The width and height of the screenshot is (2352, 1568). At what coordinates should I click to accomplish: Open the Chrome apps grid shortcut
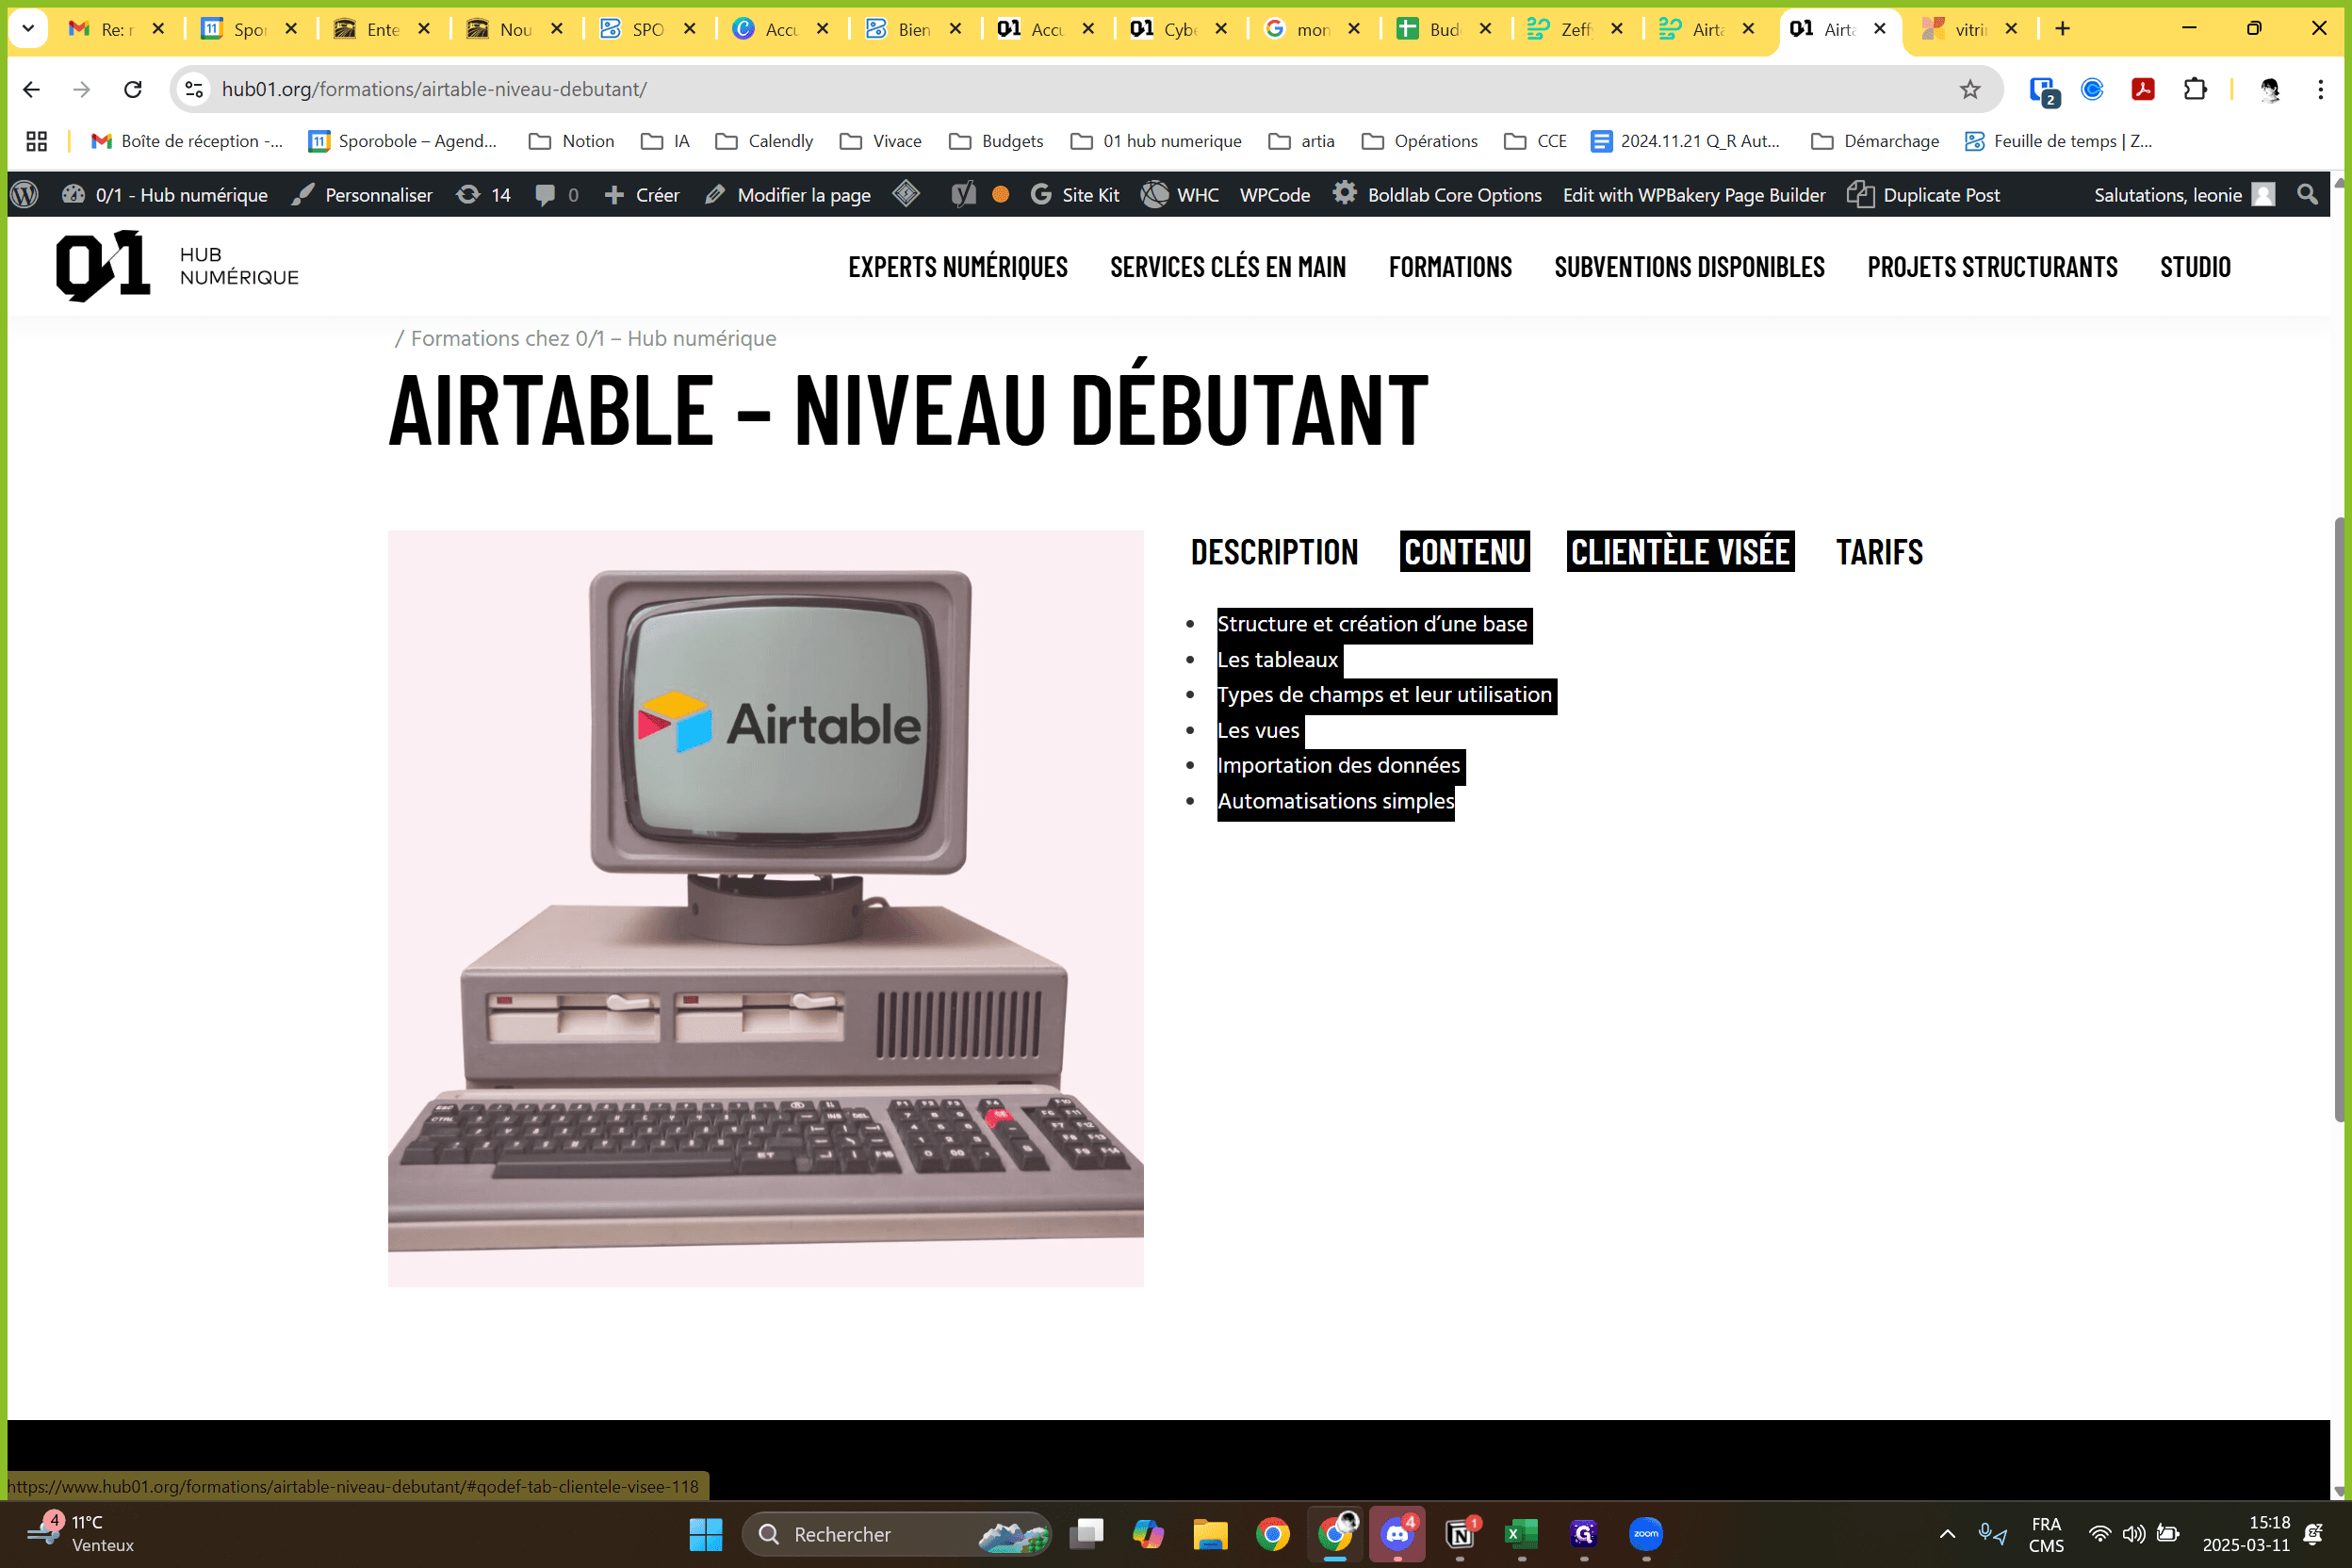pos(37,142)
